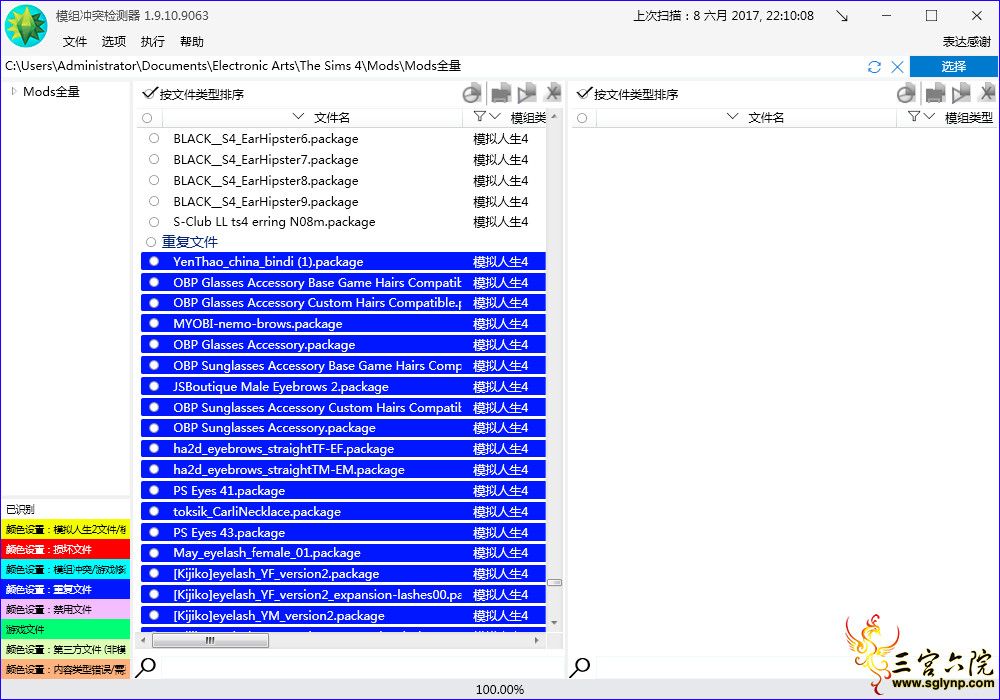The image size is (1000, 700).
Task: Click the 重复文件 group heading
Action: coord(190,242)
